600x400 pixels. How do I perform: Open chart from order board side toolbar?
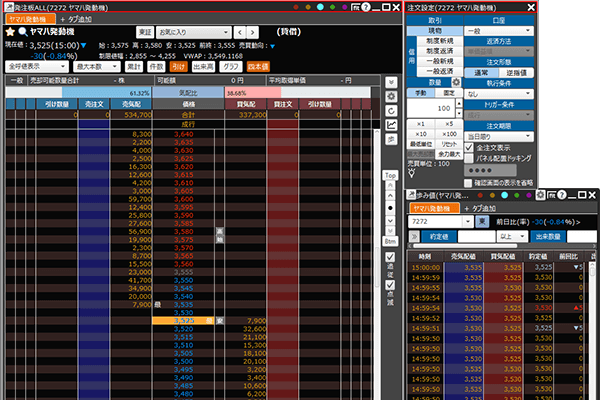click(391, 125)
